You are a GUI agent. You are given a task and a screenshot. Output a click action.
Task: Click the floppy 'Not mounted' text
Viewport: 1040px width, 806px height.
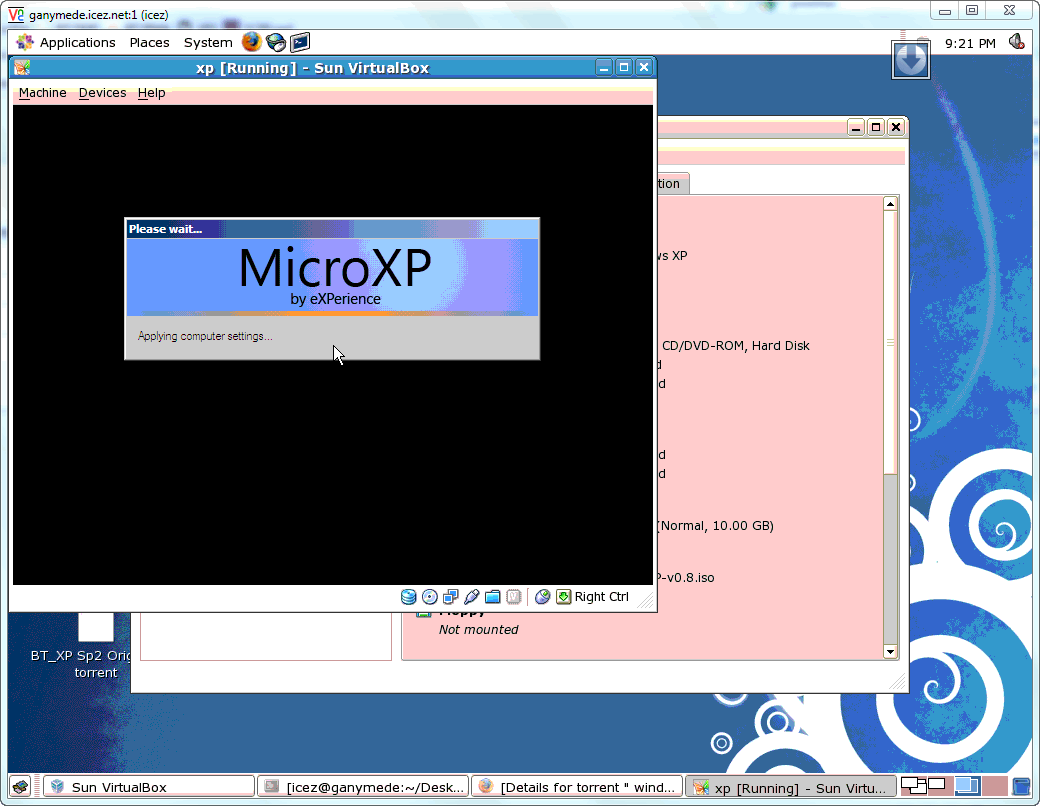(478, 630)
